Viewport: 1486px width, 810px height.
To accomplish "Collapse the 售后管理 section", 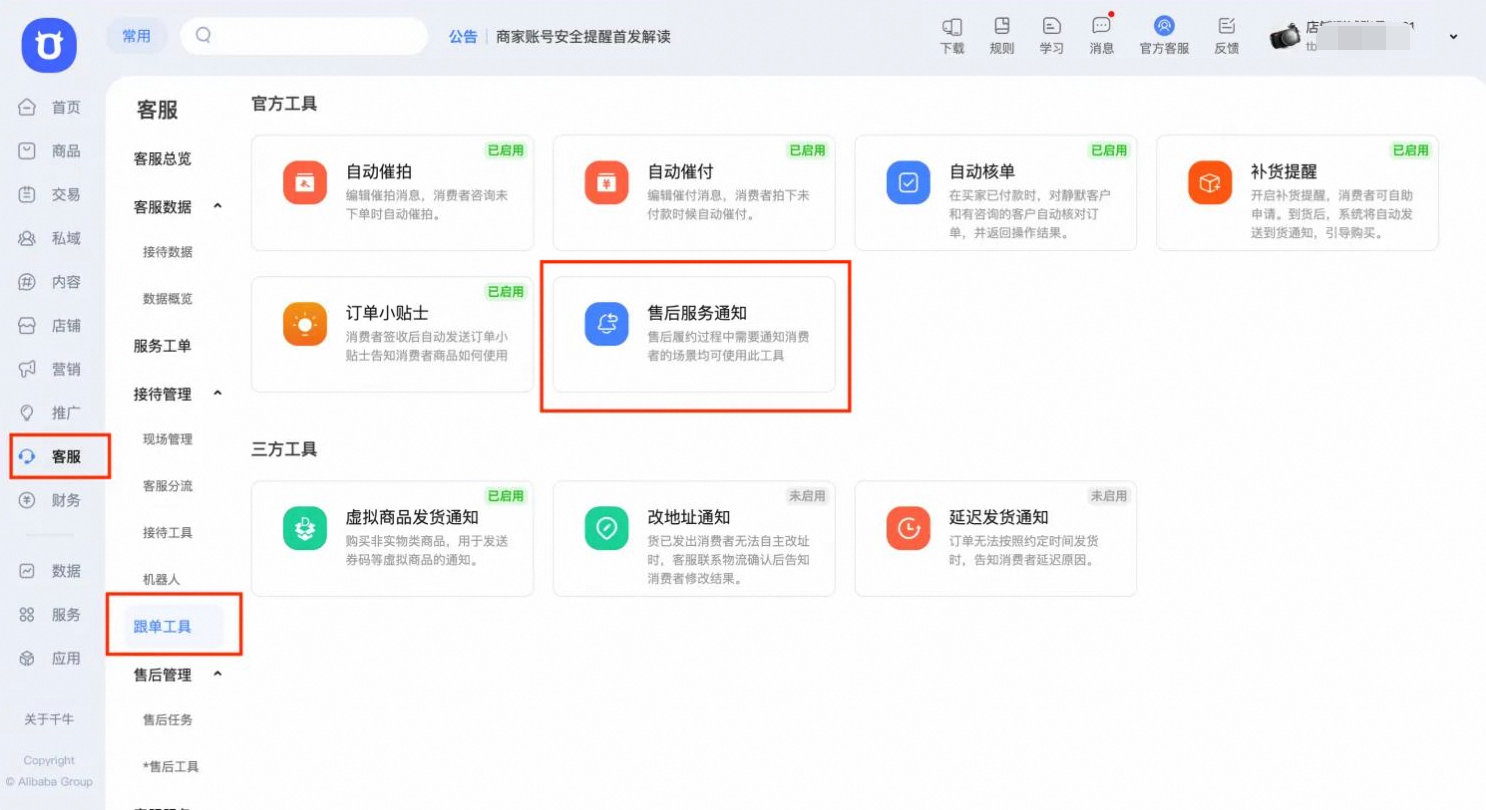I will click(x=218, y=674).
